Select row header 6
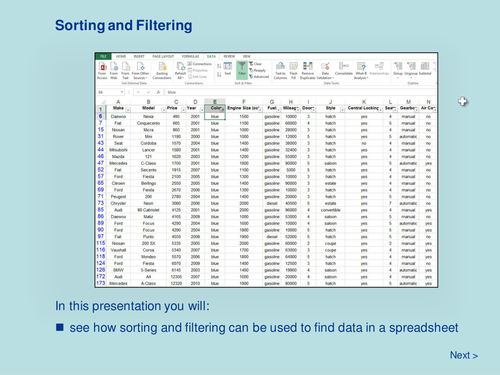Screen dimensions: 500x375 click(100, 116)
